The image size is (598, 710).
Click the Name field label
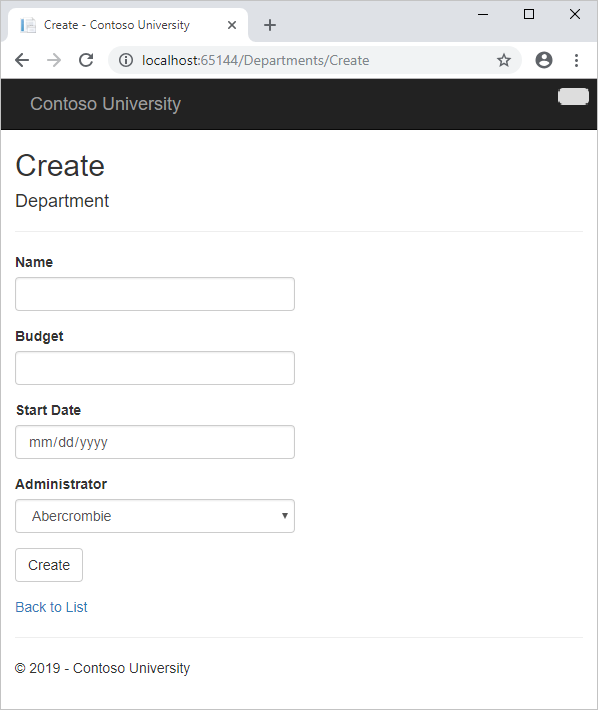34,262
